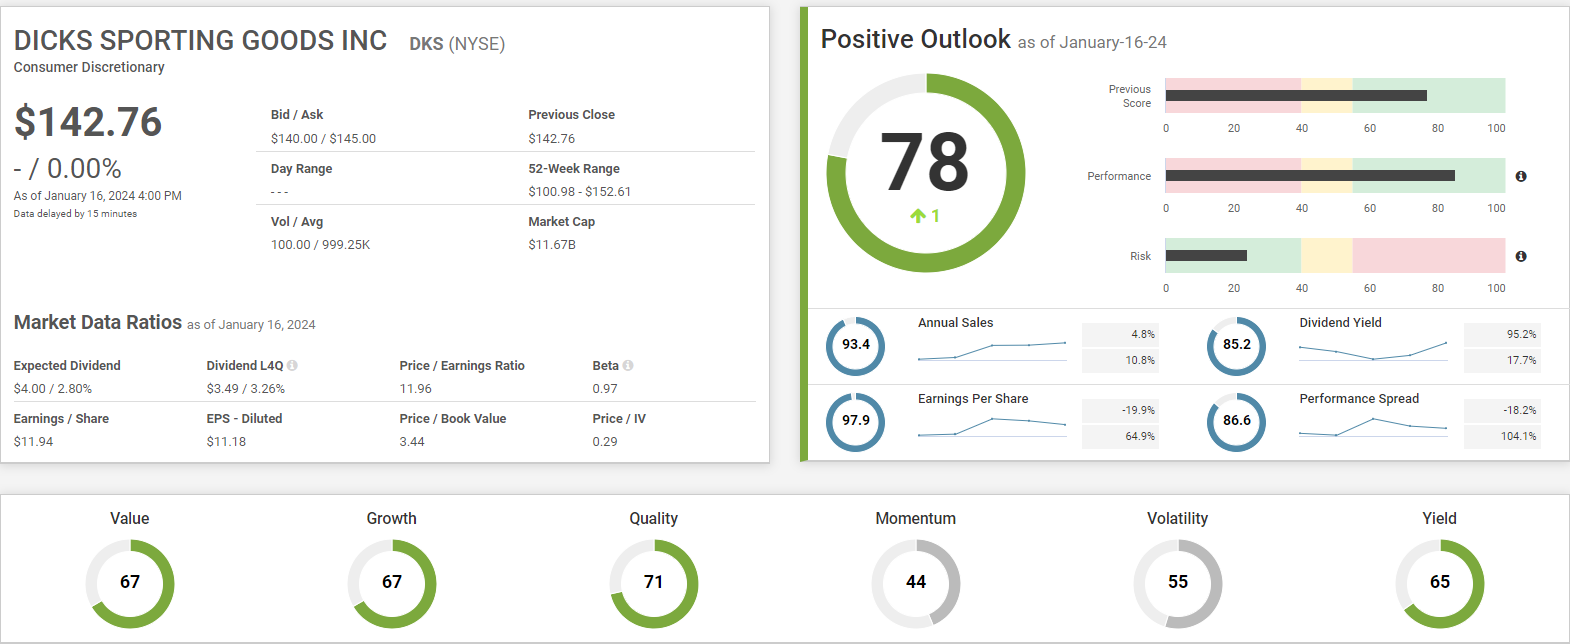Click the Earnings Per Share "-19.9%" figure
Screen dimensions: 1570x644
(x=1138, y=411)
